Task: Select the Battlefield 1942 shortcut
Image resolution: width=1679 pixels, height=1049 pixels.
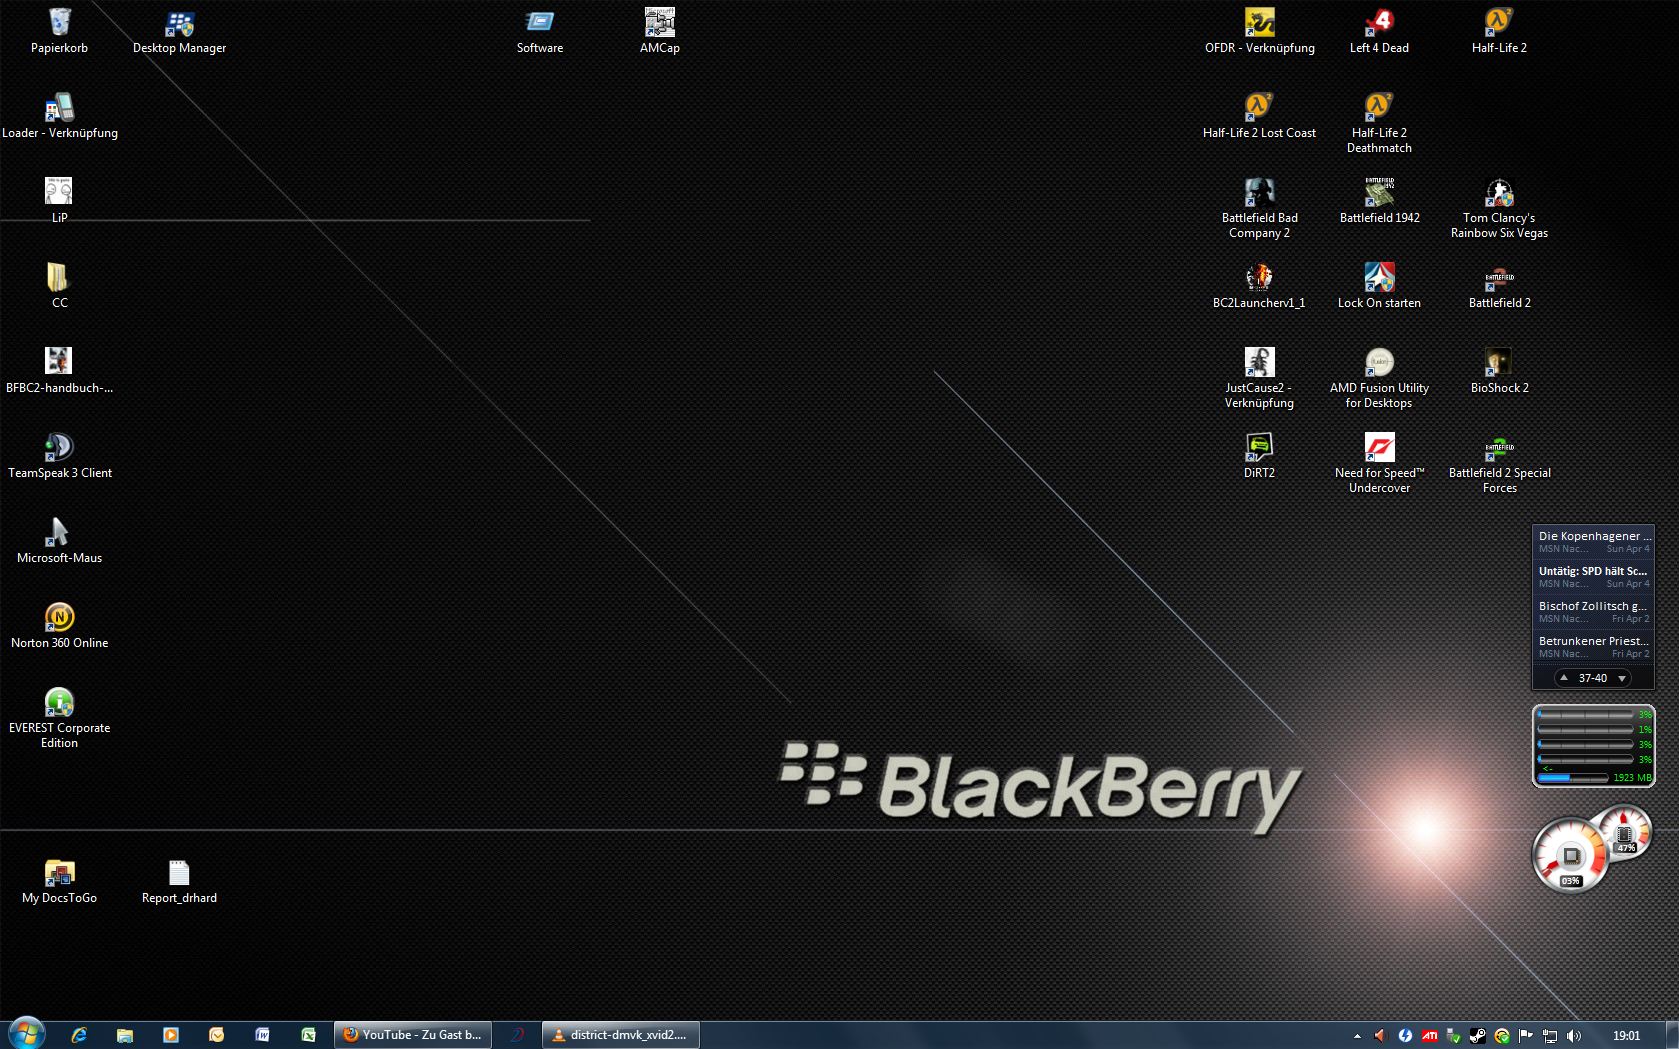Action: [x=1379, y=201]
